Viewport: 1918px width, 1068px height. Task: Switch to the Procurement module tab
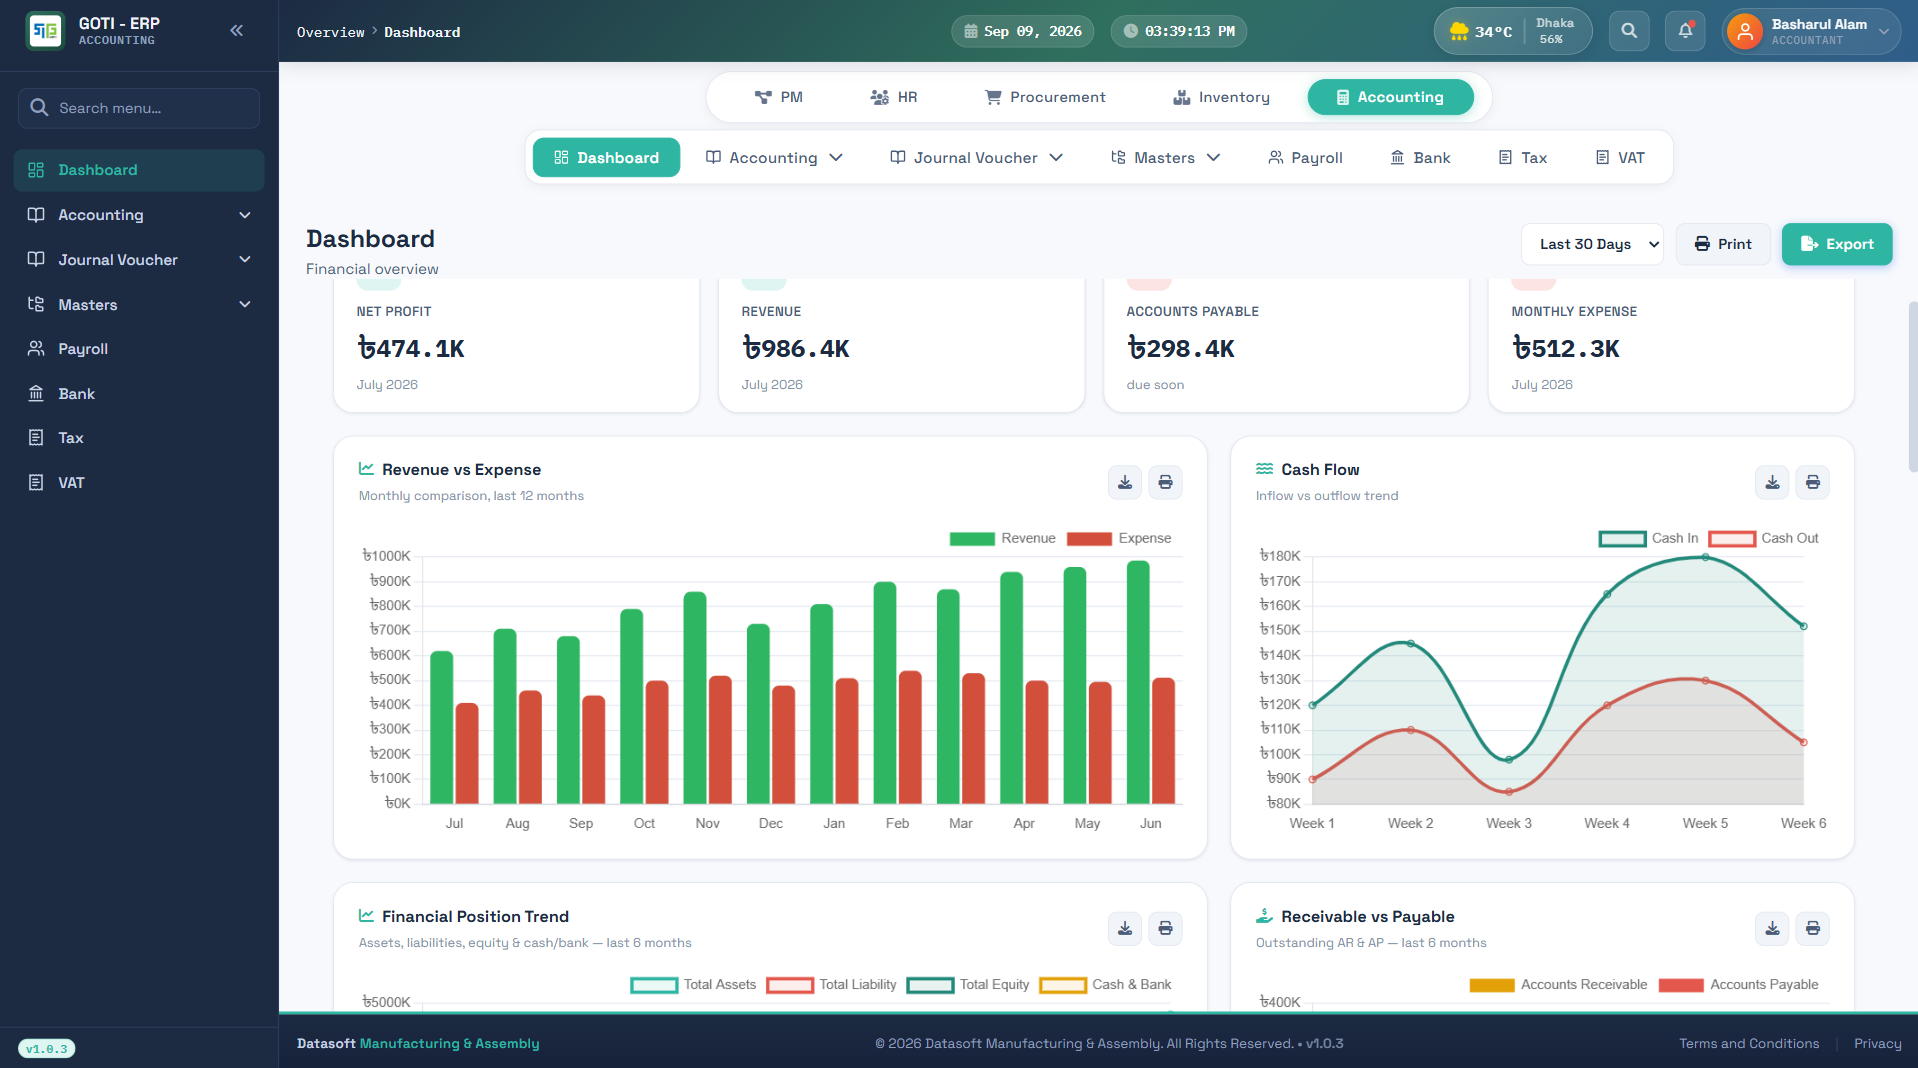(1045, 97)
